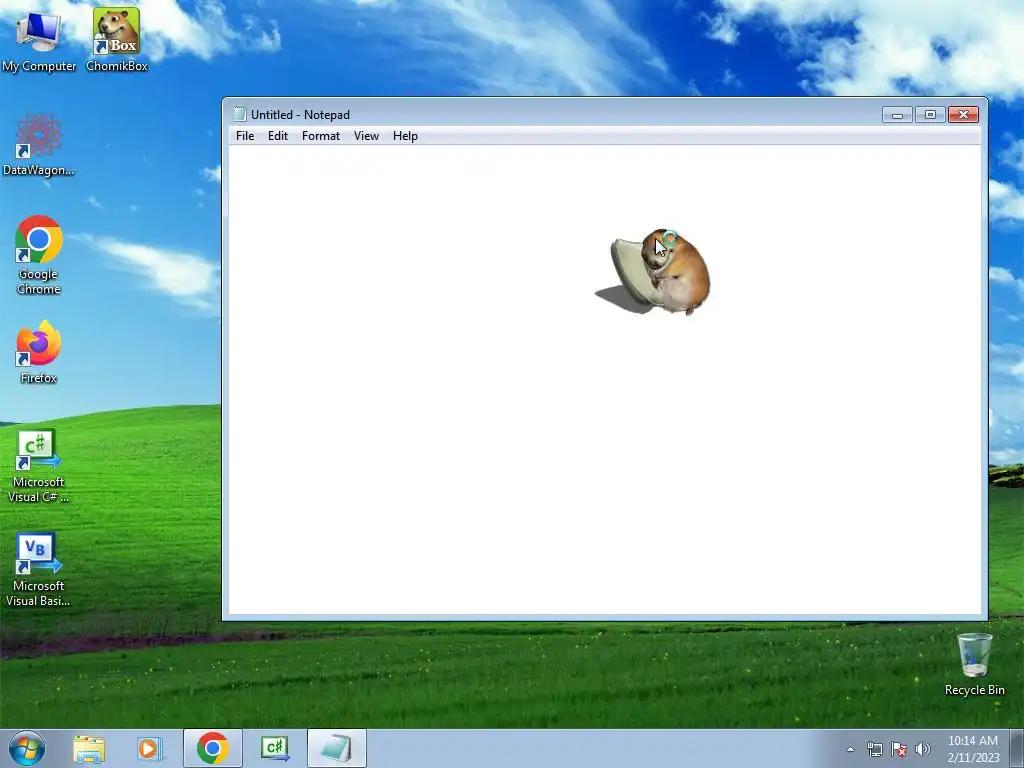The image size is (1024, 768).
Task: Open the Action Center flag icon
Action: click(x=899, y=749)
